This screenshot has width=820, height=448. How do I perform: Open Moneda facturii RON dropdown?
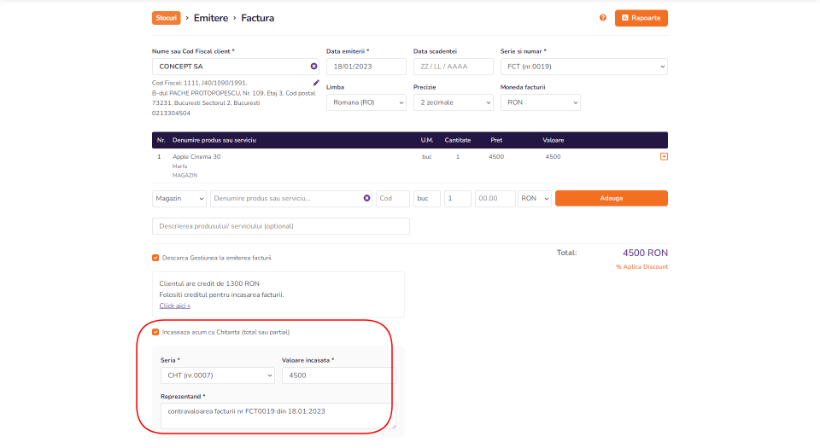(x=540, y=102)
